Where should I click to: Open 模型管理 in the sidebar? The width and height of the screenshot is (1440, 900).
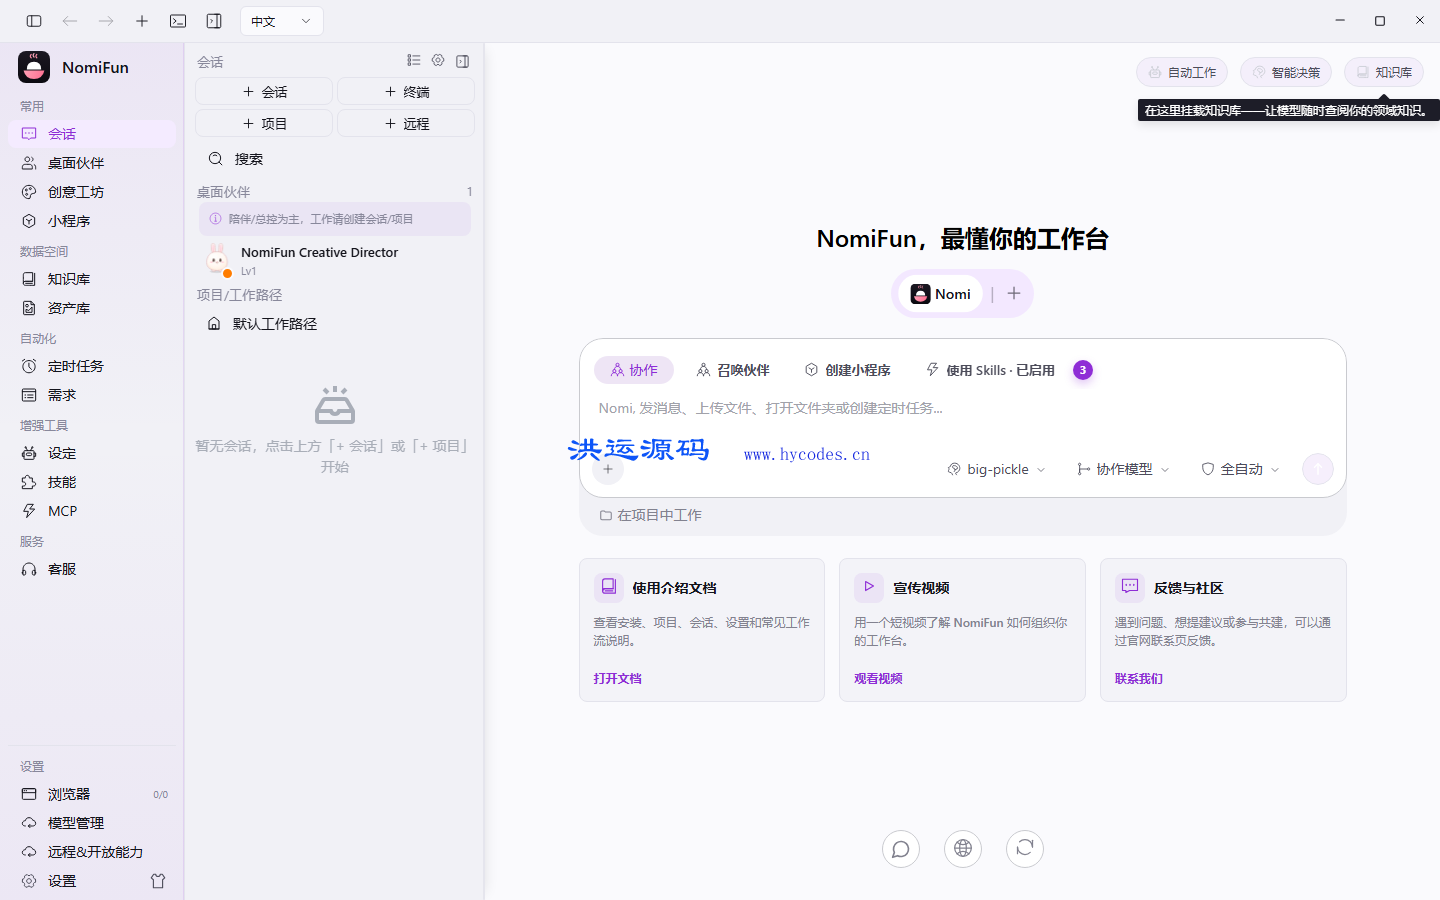coord(92,823)
